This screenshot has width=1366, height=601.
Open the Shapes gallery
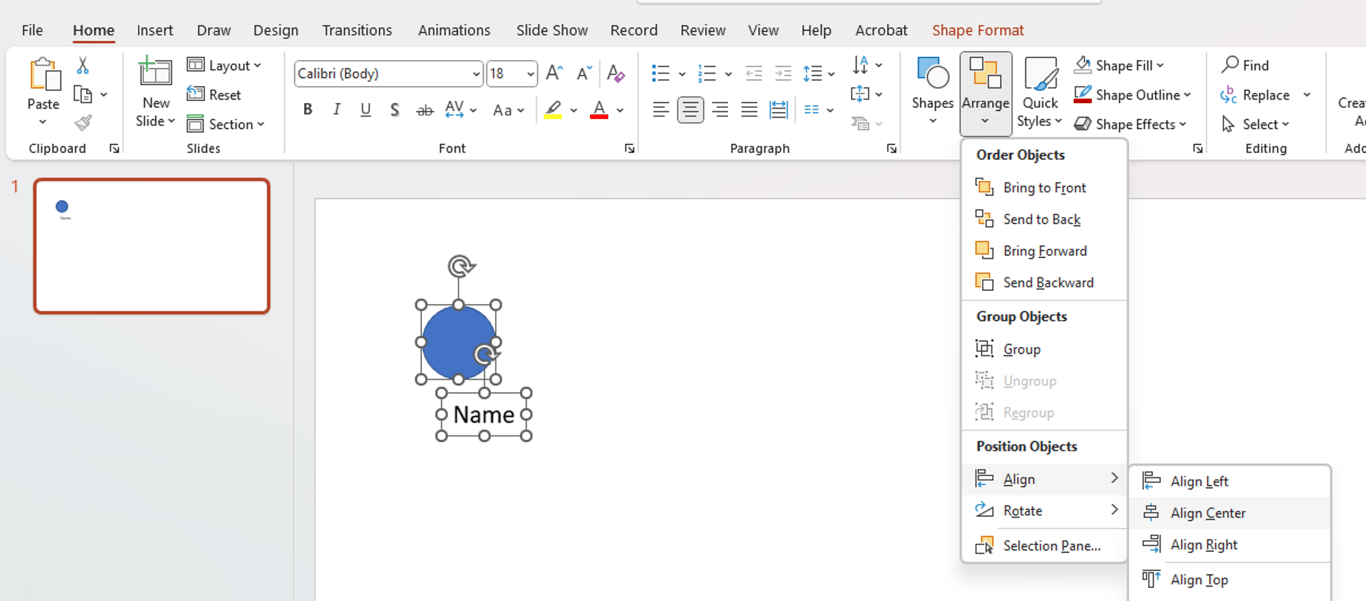tap(932, 91)
